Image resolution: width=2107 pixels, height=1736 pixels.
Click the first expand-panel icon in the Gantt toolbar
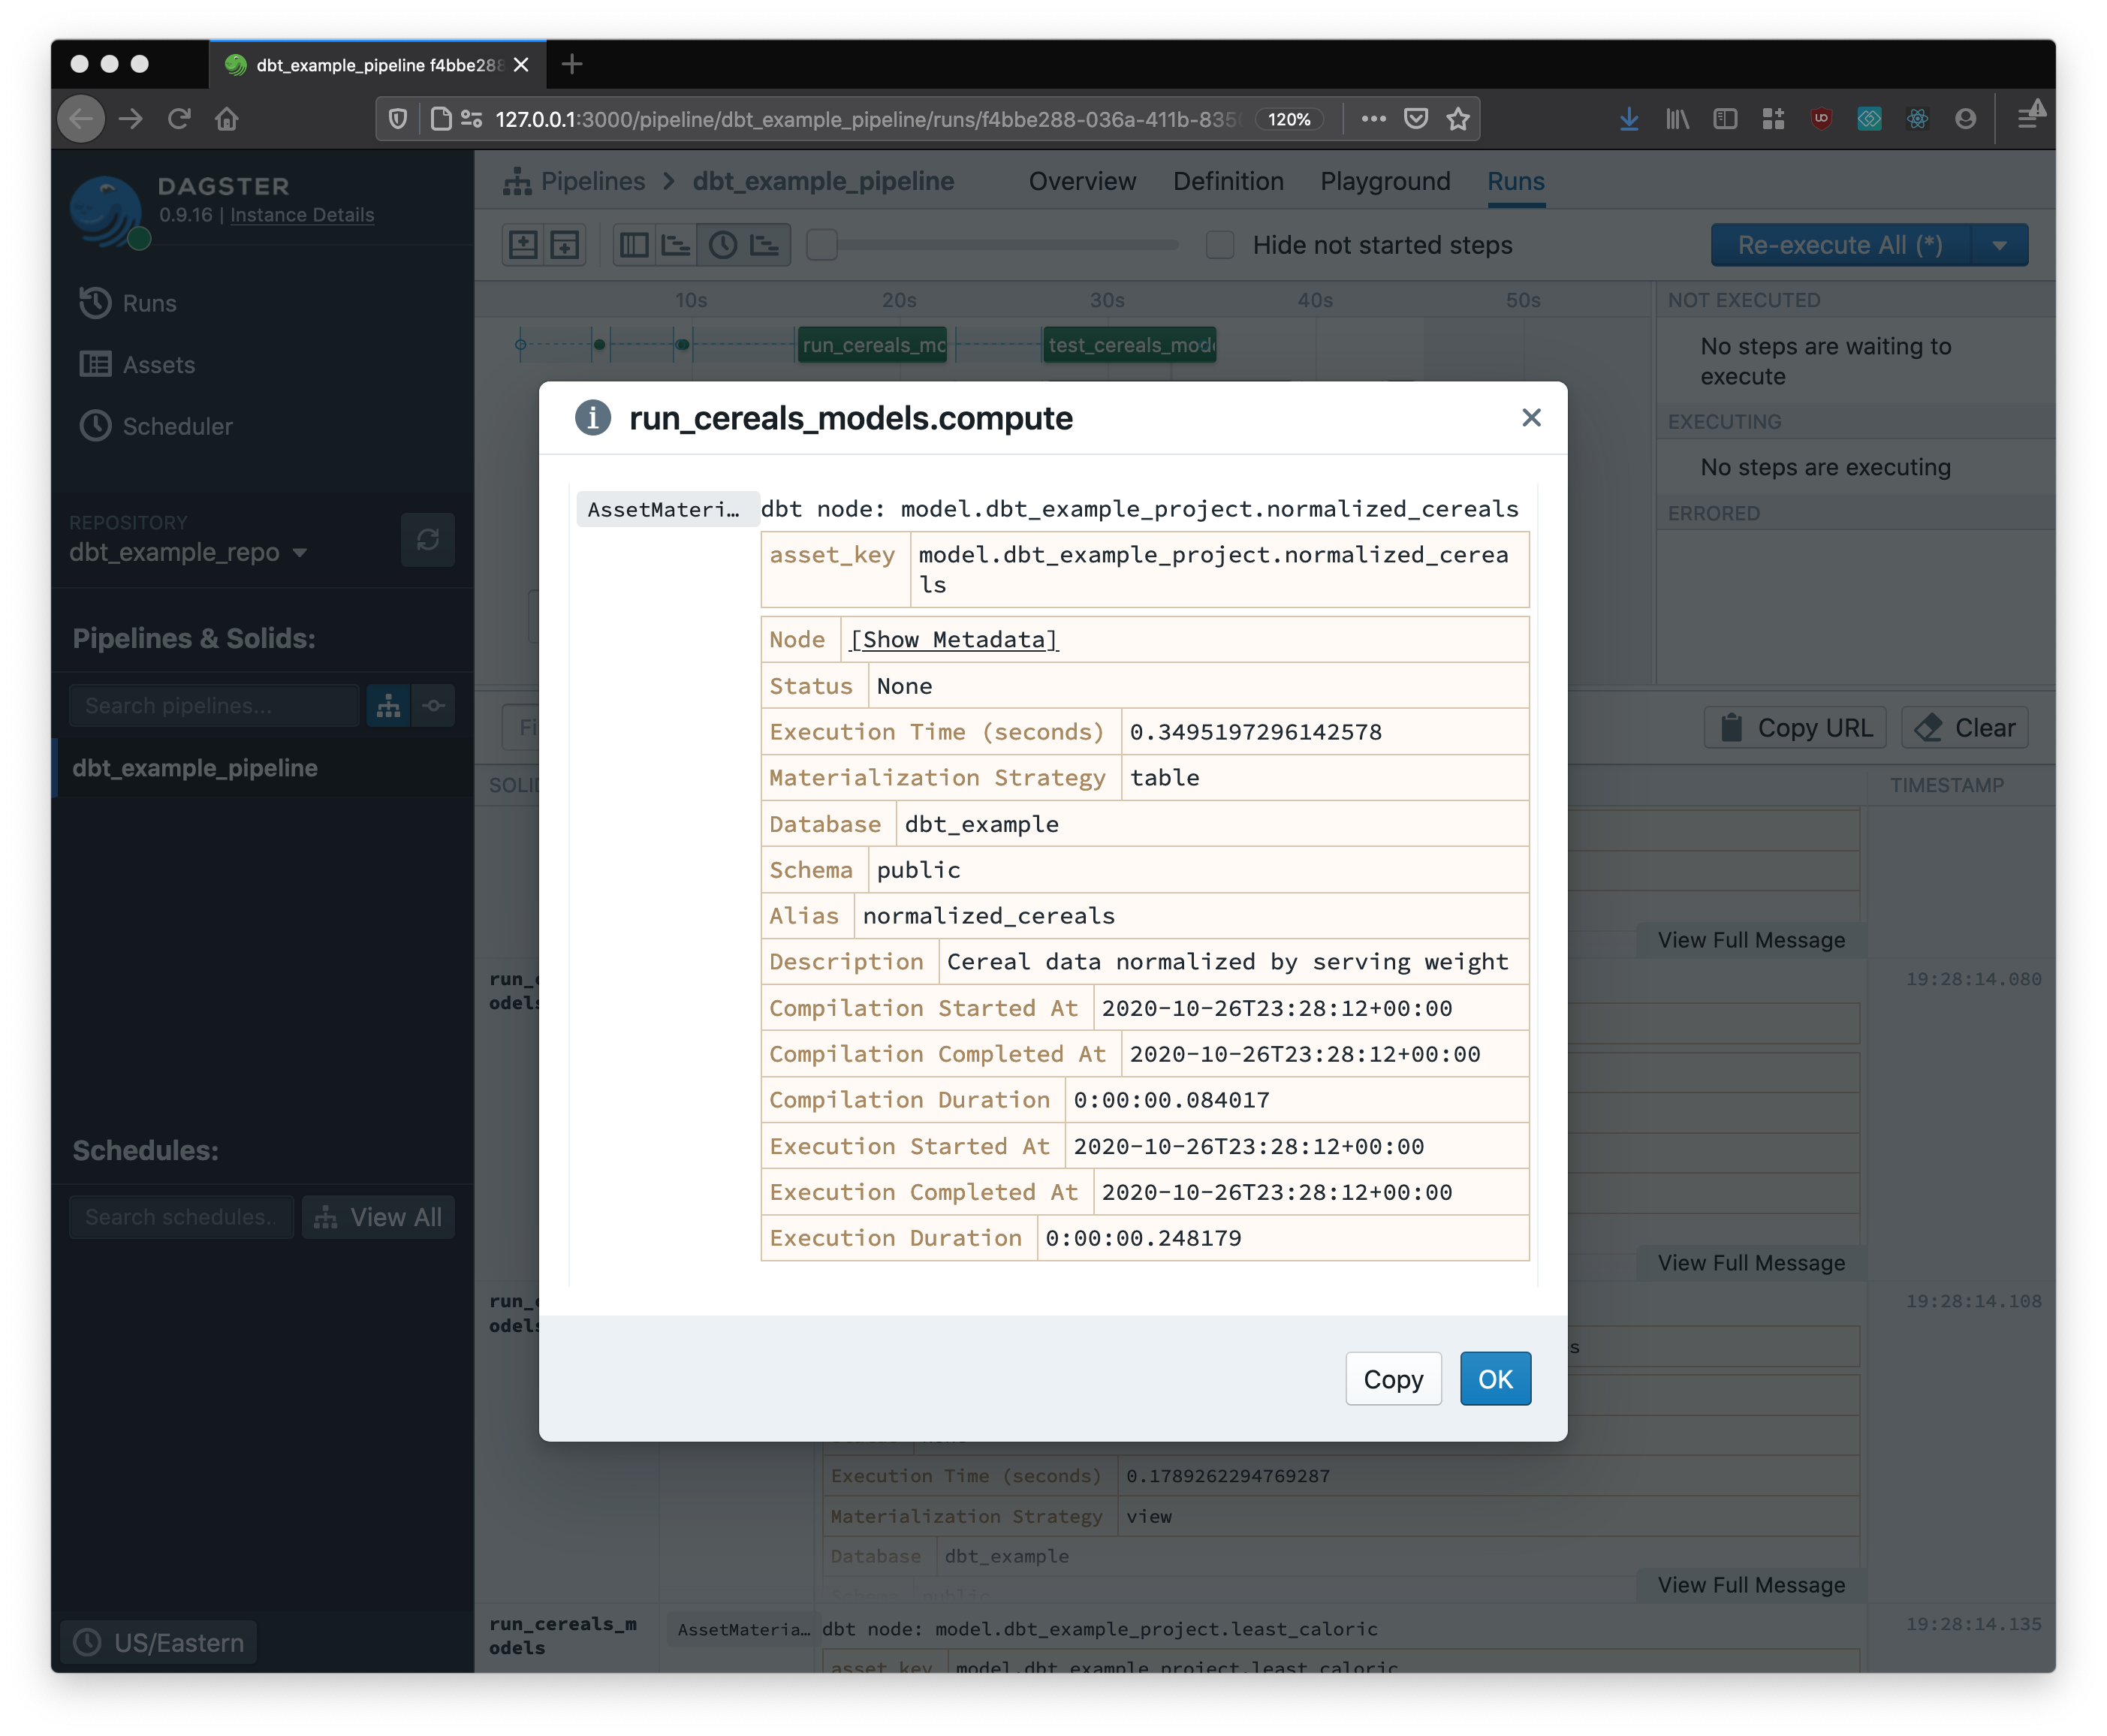(523, 245)
